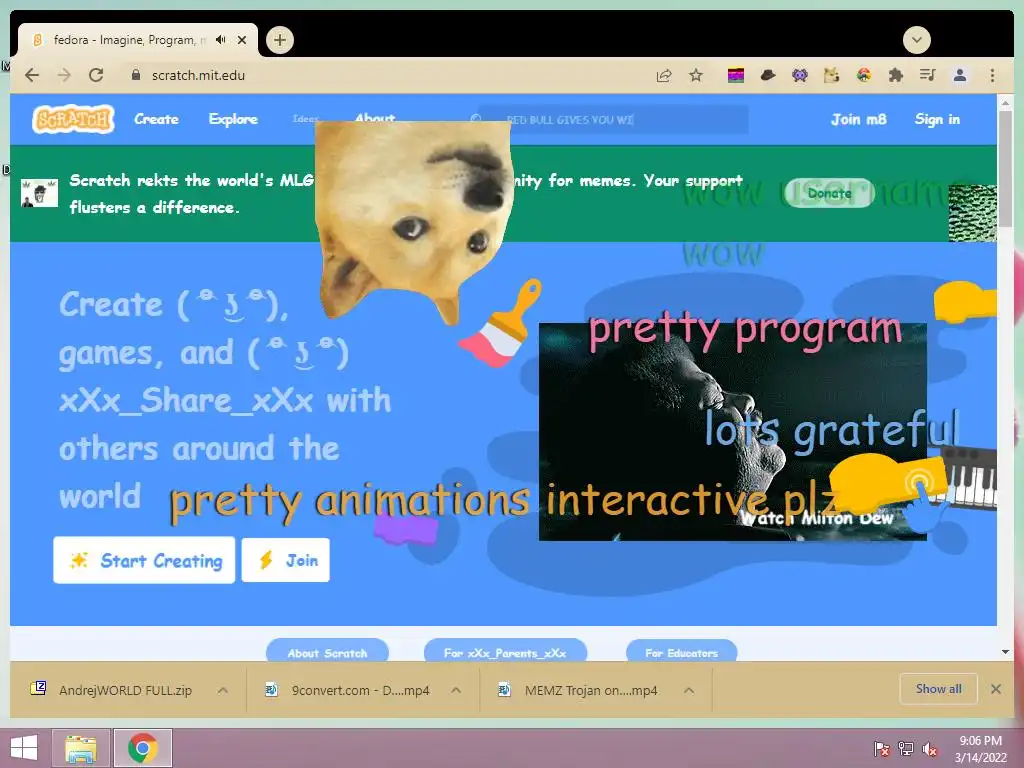
Task: Open the Chrome profile avatar
Action: coord(960,76)
